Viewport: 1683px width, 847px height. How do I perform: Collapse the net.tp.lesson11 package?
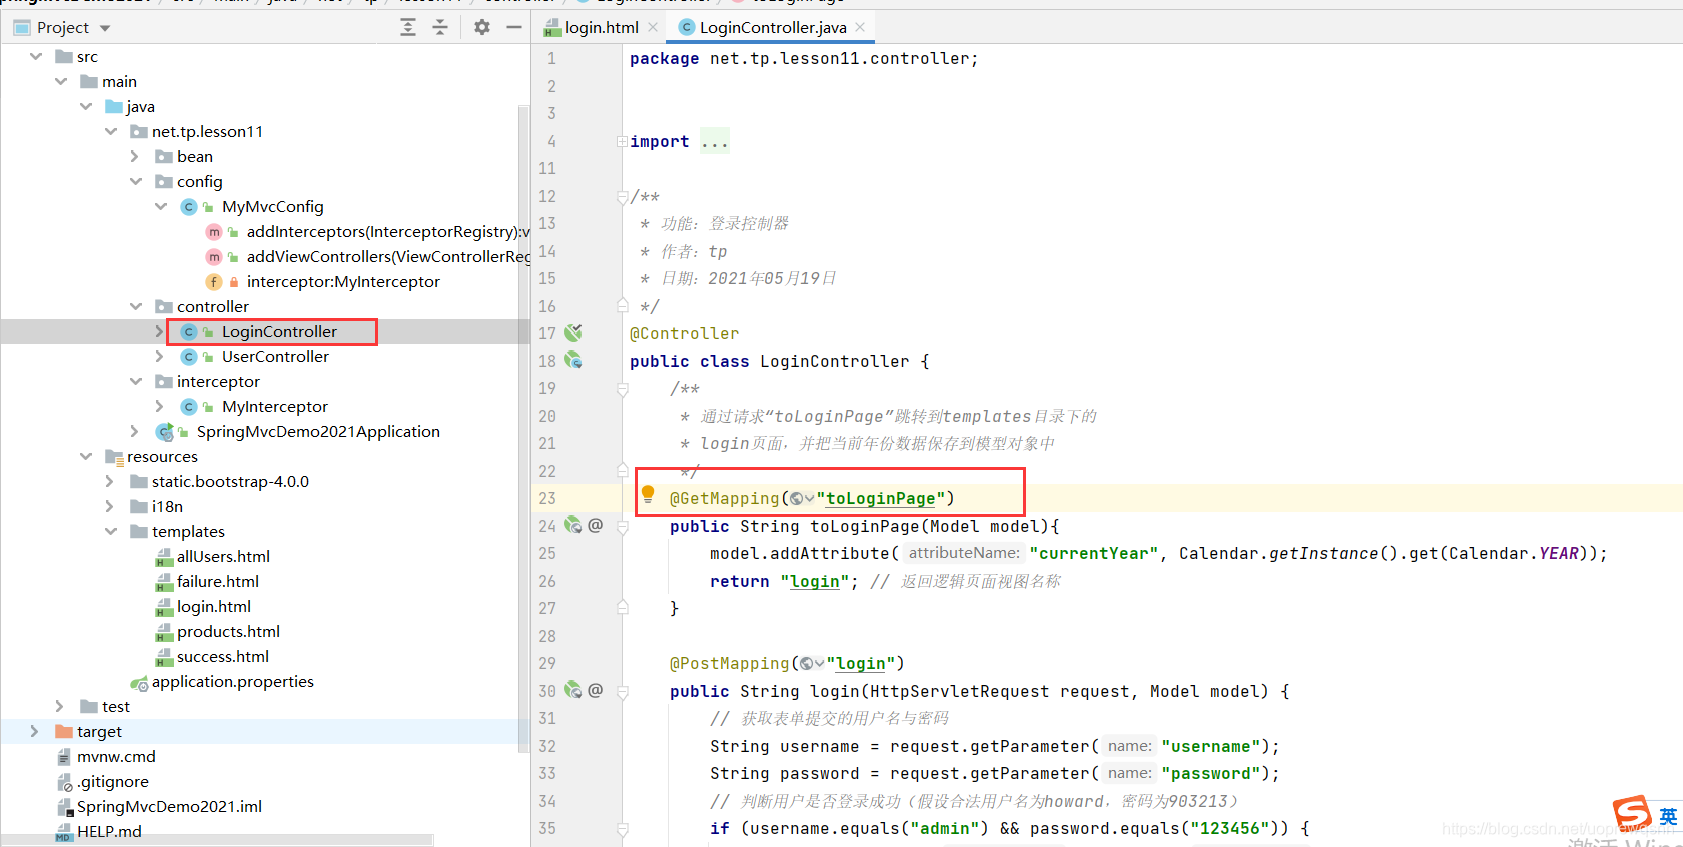111,132
